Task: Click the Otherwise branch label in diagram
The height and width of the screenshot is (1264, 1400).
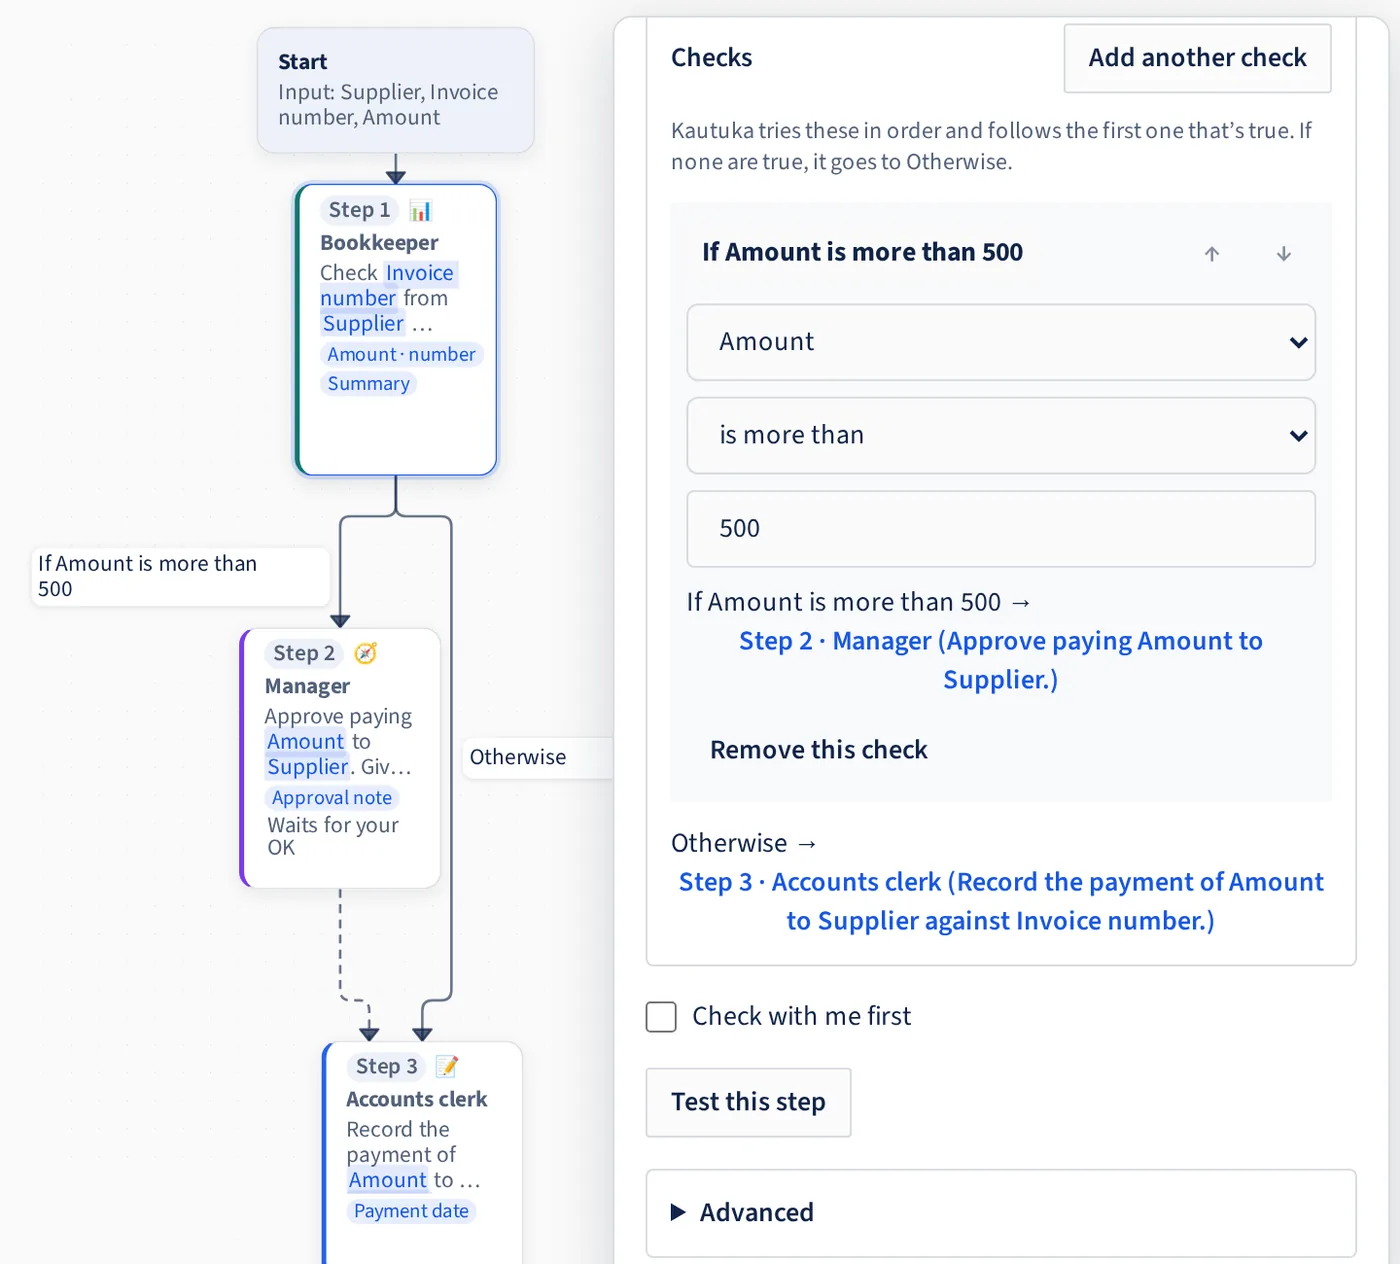Action: [537, 758]
